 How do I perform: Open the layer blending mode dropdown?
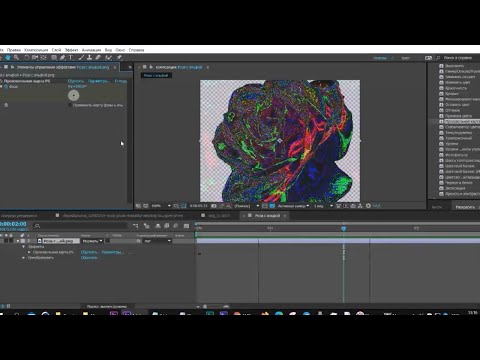(x=93, y=241)
